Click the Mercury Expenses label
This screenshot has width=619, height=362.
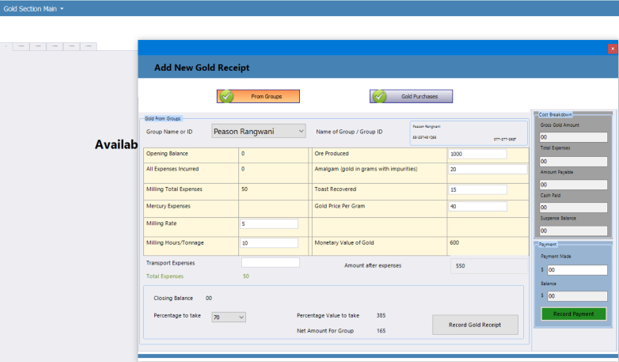[x=168, y=206]
